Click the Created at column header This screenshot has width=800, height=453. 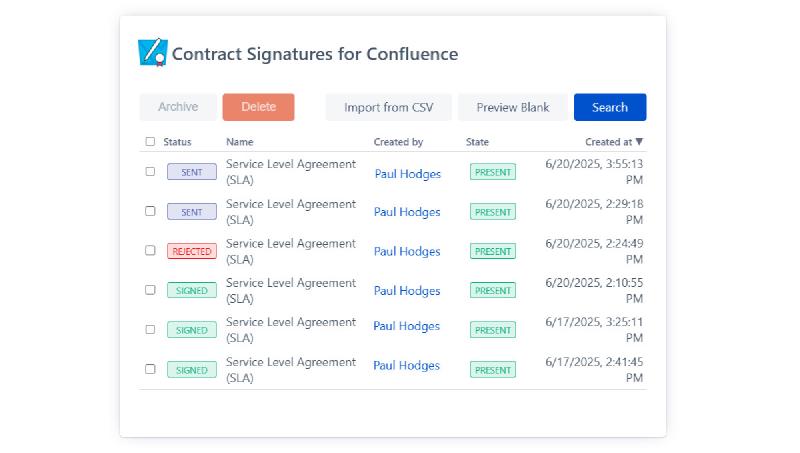point(608,142)
